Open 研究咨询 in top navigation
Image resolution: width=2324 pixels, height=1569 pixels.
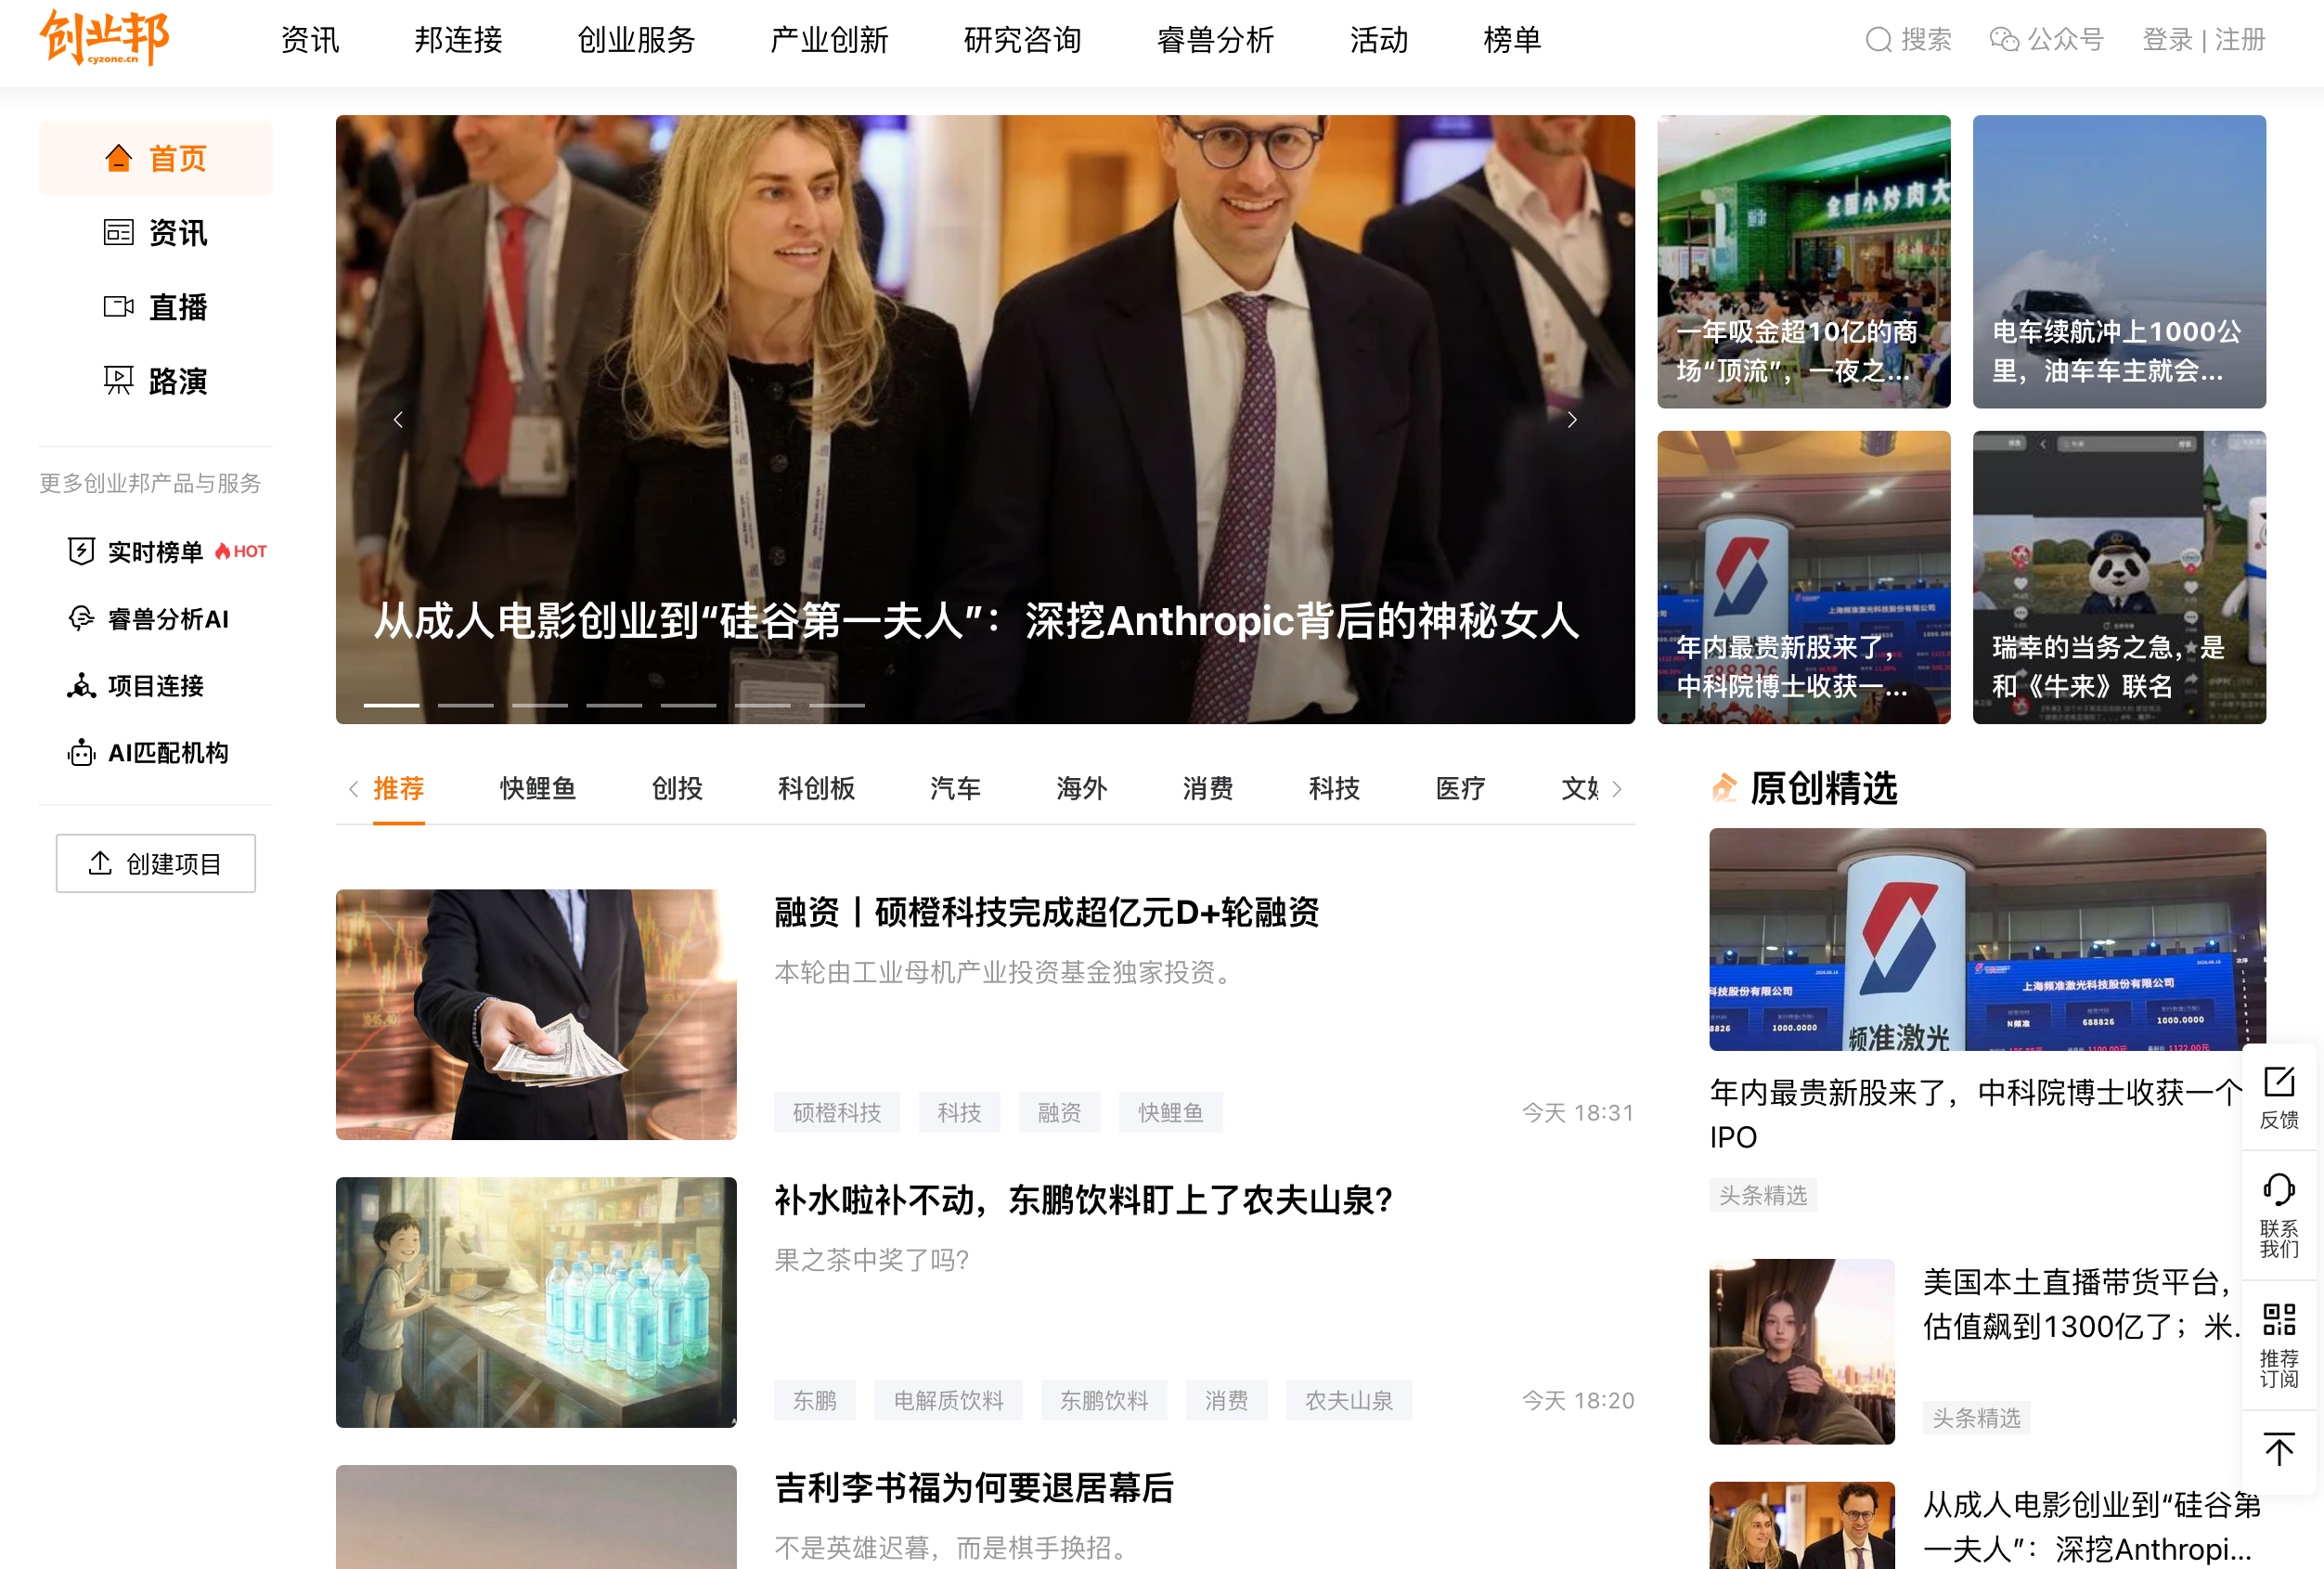tap(1022, 40)
